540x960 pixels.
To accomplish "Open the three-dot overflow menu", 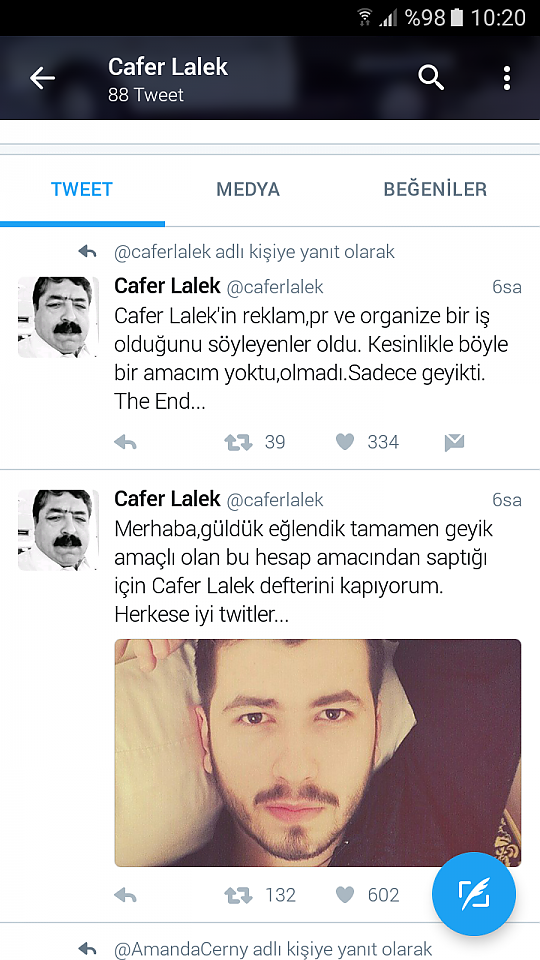I will [506, 78].
